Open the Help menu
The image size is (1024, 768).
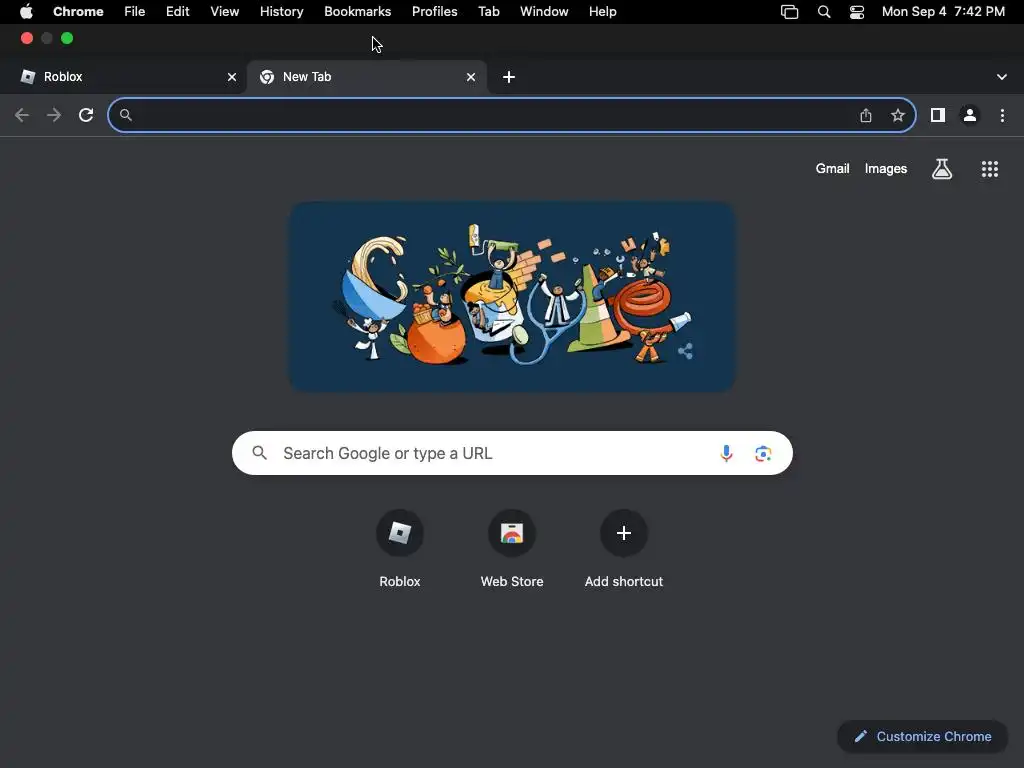tap(602, 12)
